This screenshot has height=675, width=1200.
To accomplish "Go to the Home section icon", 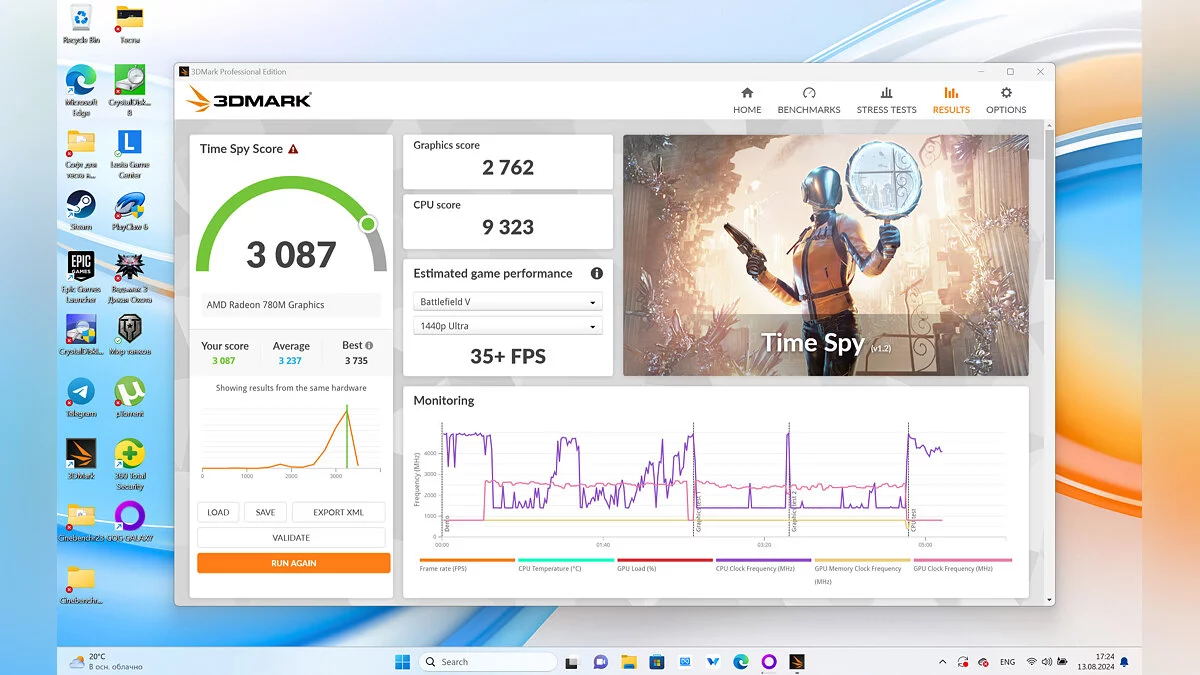I will coord(747,94).
